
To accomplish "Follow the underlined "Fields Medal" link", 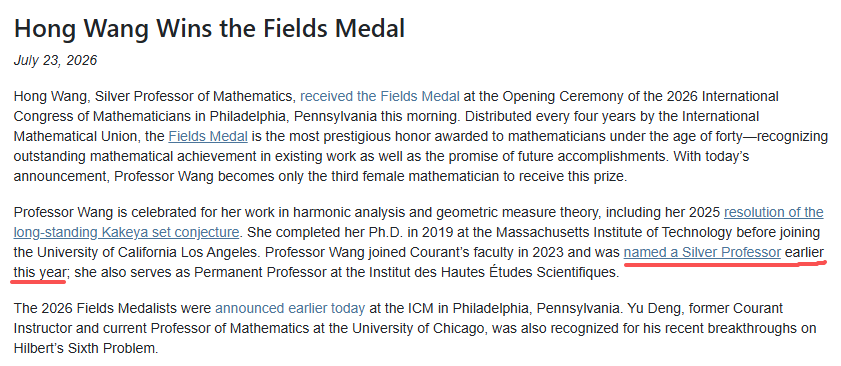I will pos(208,137).
